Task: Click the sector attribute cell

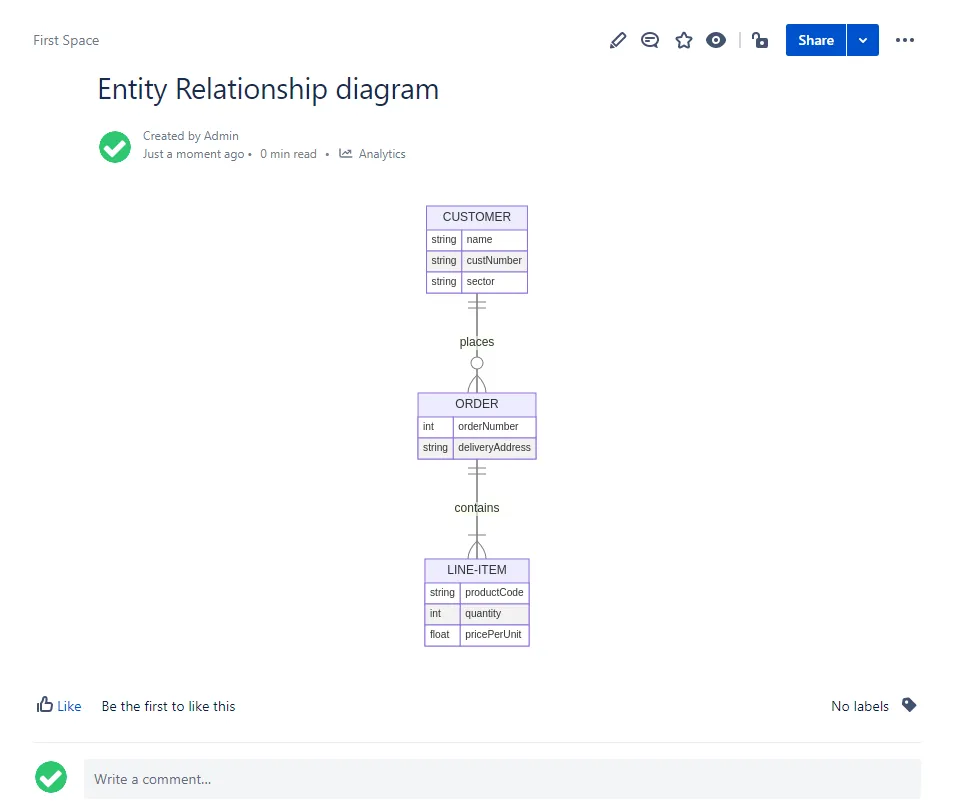Action: 494,282
